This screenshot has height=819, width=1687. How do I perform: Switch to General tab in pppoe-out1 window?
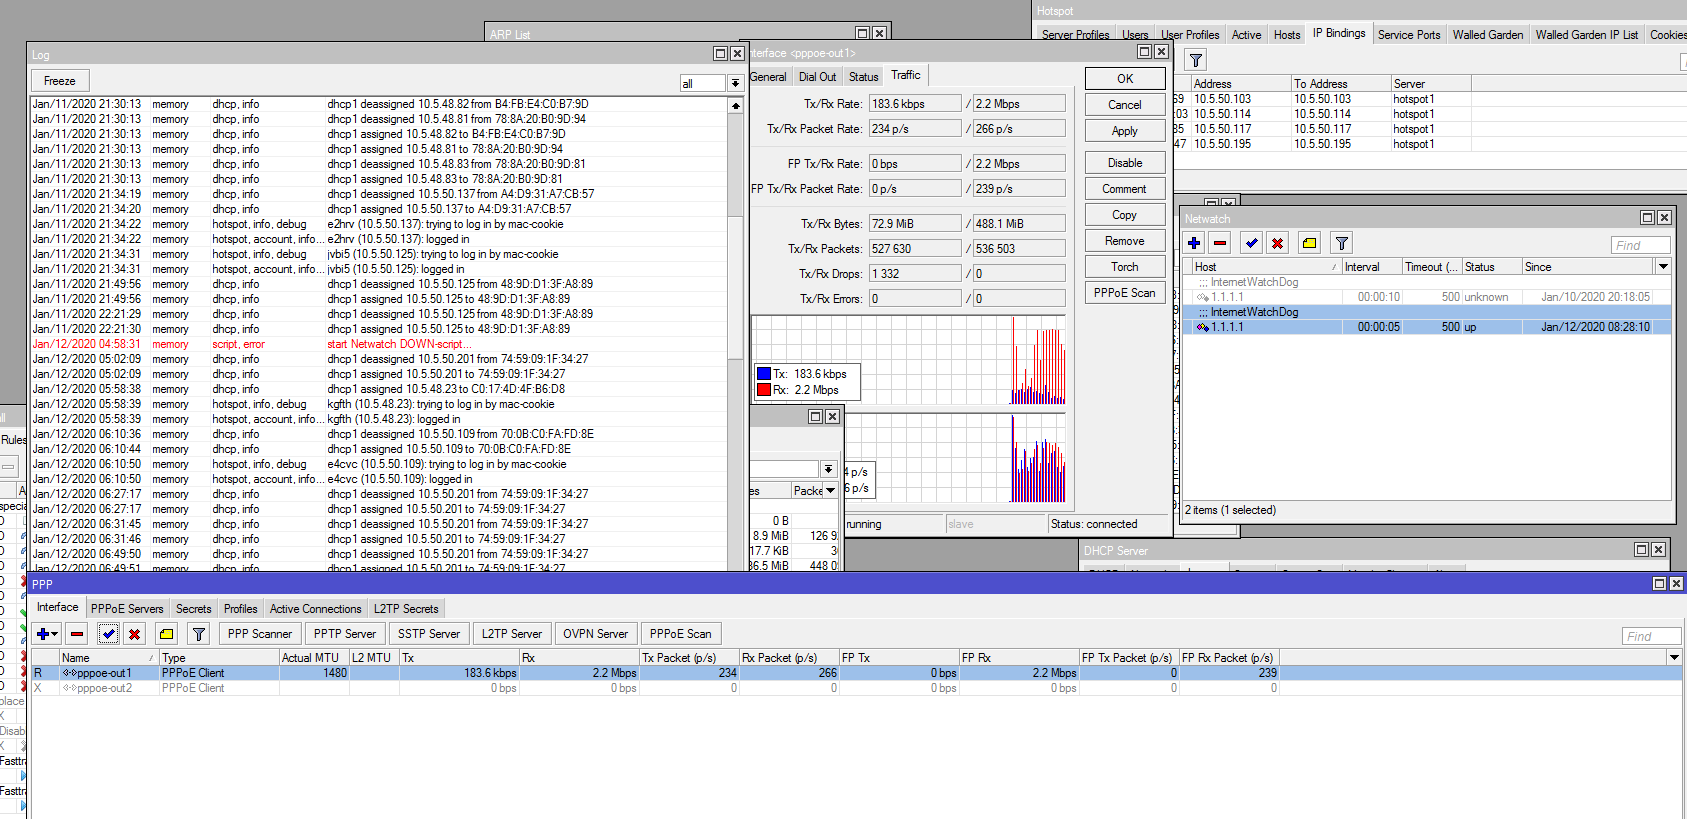pyautogui.click(x=768, y=77)
